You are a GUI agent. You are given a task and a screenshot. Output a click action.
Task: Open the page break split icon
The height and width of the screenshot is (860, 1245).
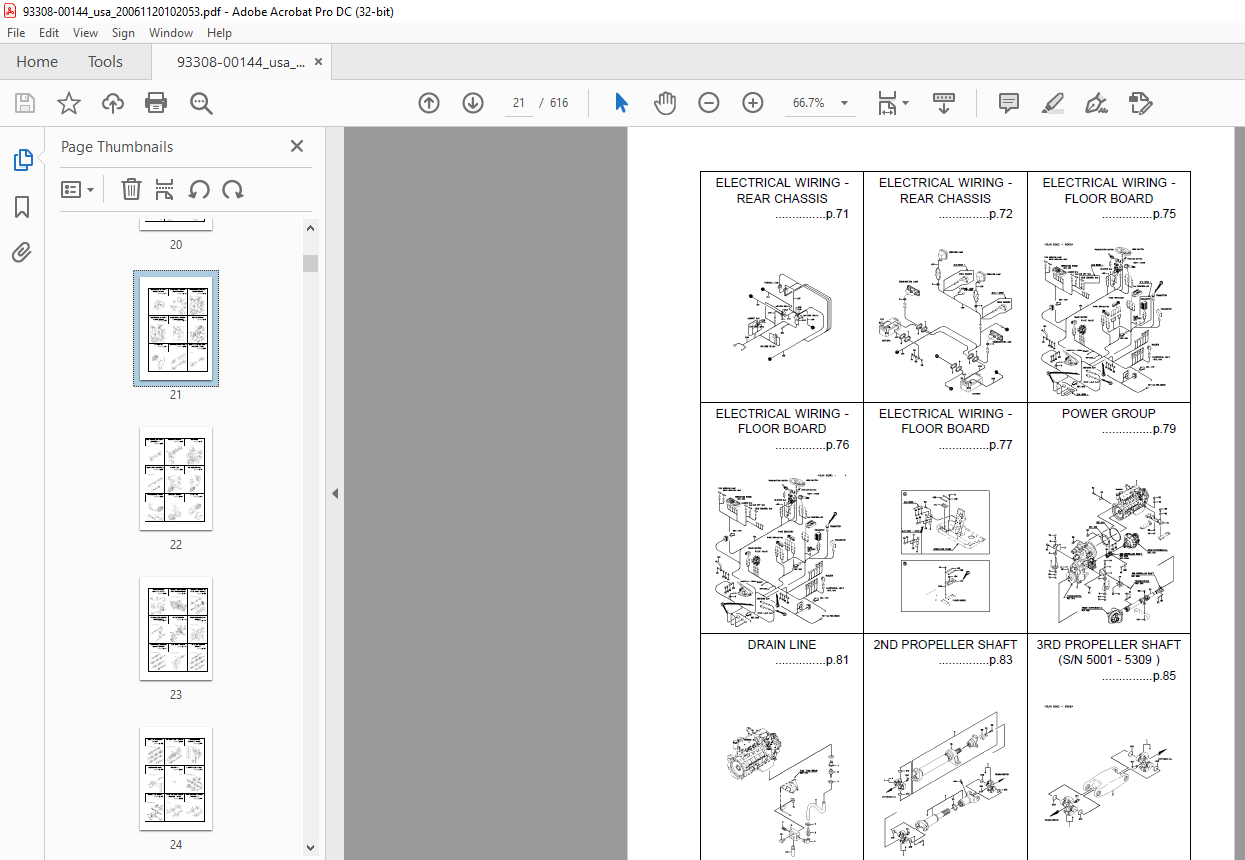point(166,190)
